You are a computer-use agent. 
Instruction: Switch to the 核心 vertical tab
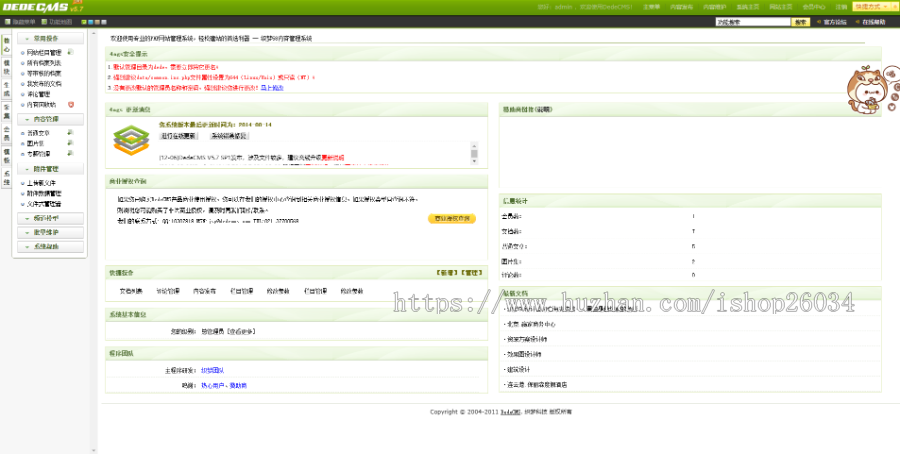point(6,46)
